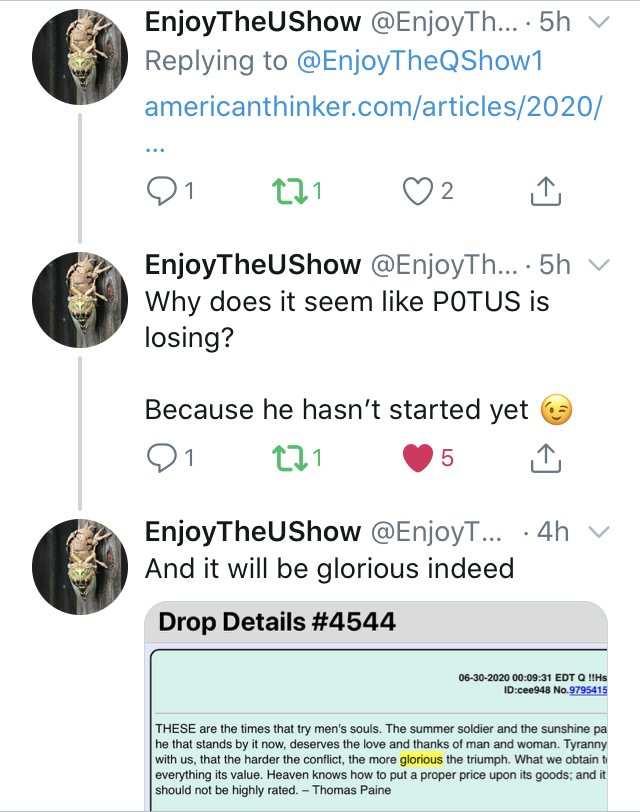Viewport: 640px width, 812px height.
Task: Undo retweet on the POTUS losing tweet
Action: 289,458
